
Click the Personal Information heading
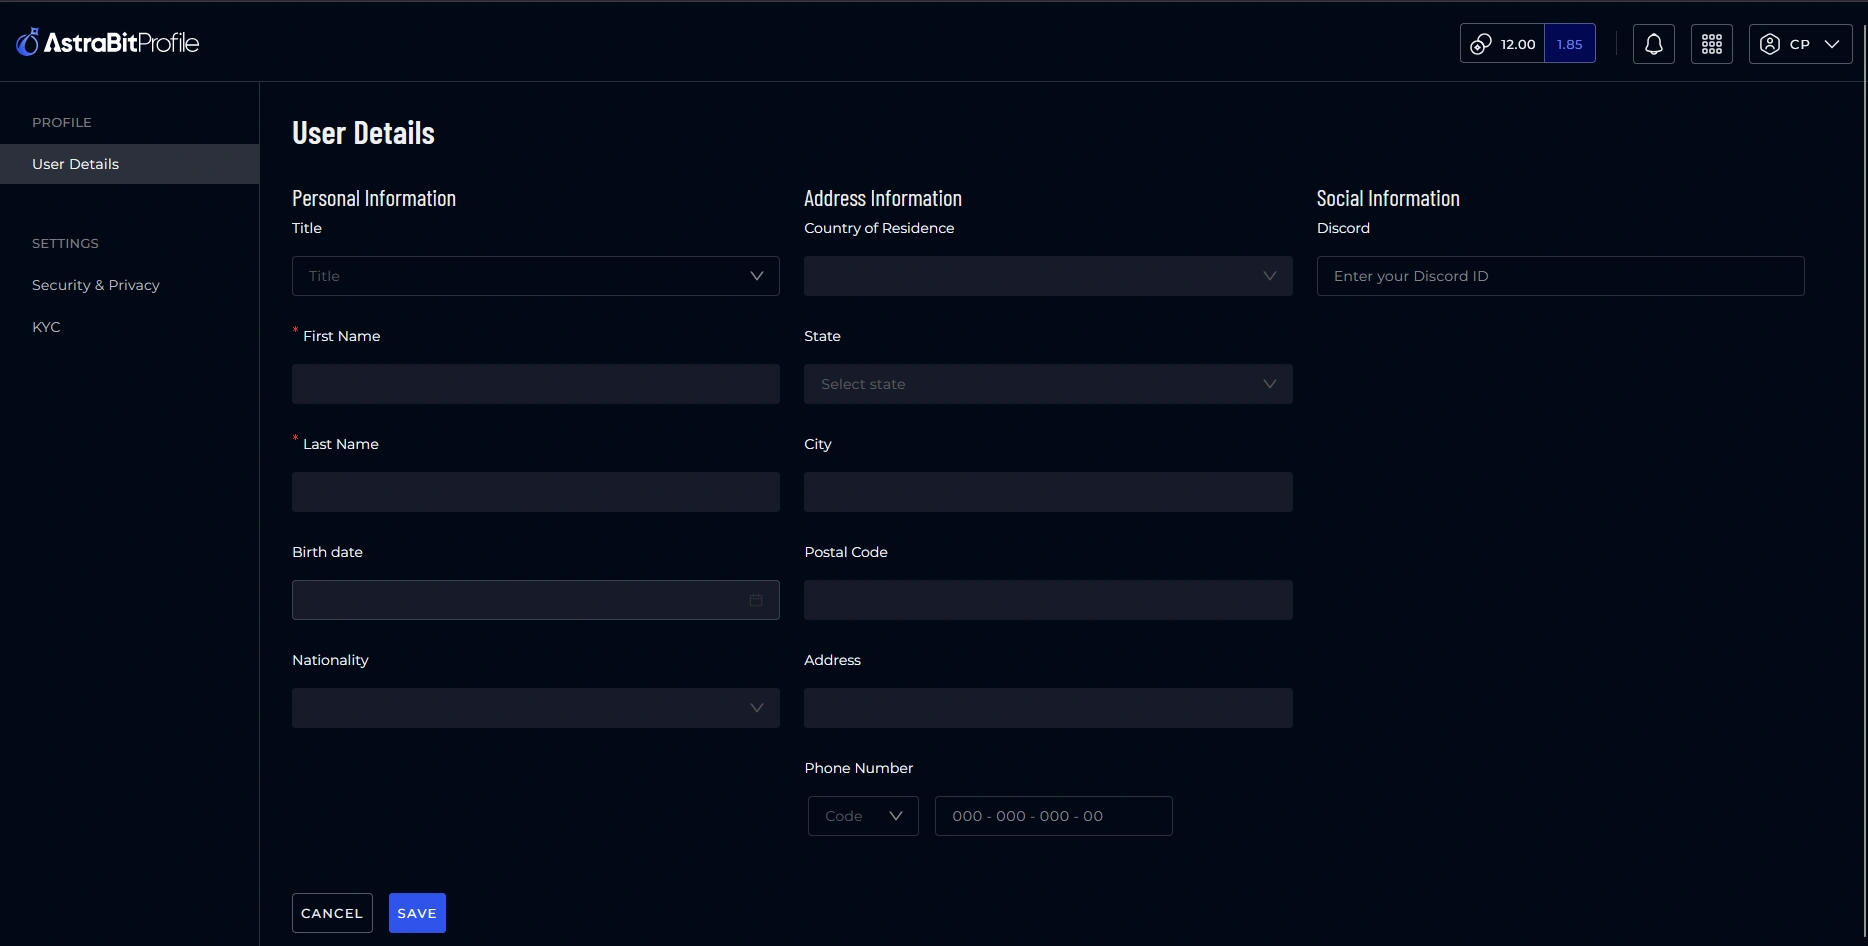point(374,198)
